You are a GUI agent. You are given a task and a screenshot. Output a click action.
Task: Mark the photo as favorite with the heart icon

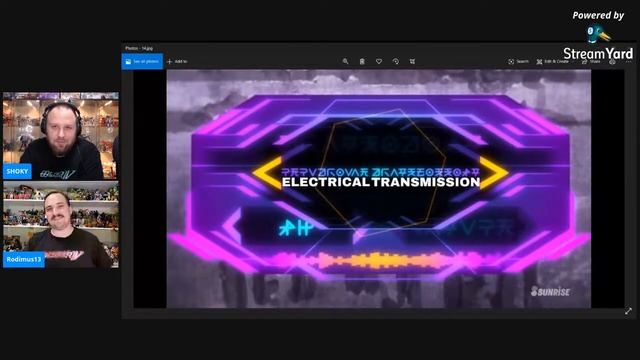click(379, 61)
